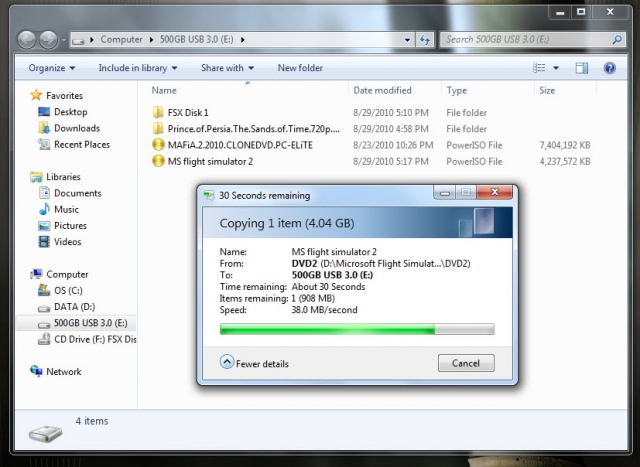Open the Organize menu
Viewport: 640px width, 467px height.
(x=52, y=68)
